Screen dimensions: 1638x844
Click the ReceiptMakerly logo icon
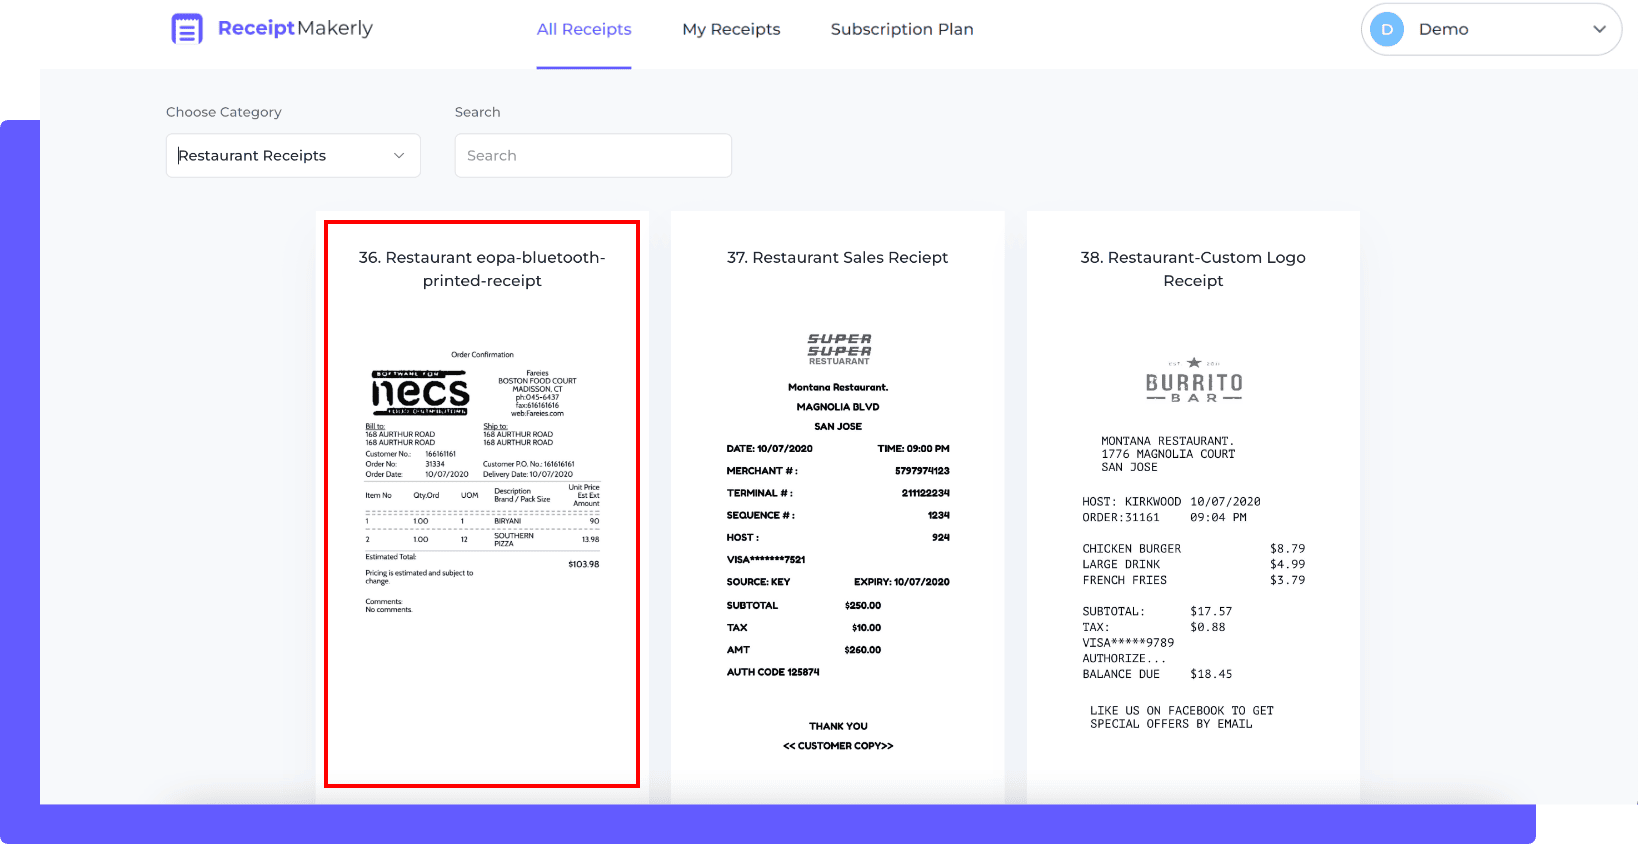(187, 29)
